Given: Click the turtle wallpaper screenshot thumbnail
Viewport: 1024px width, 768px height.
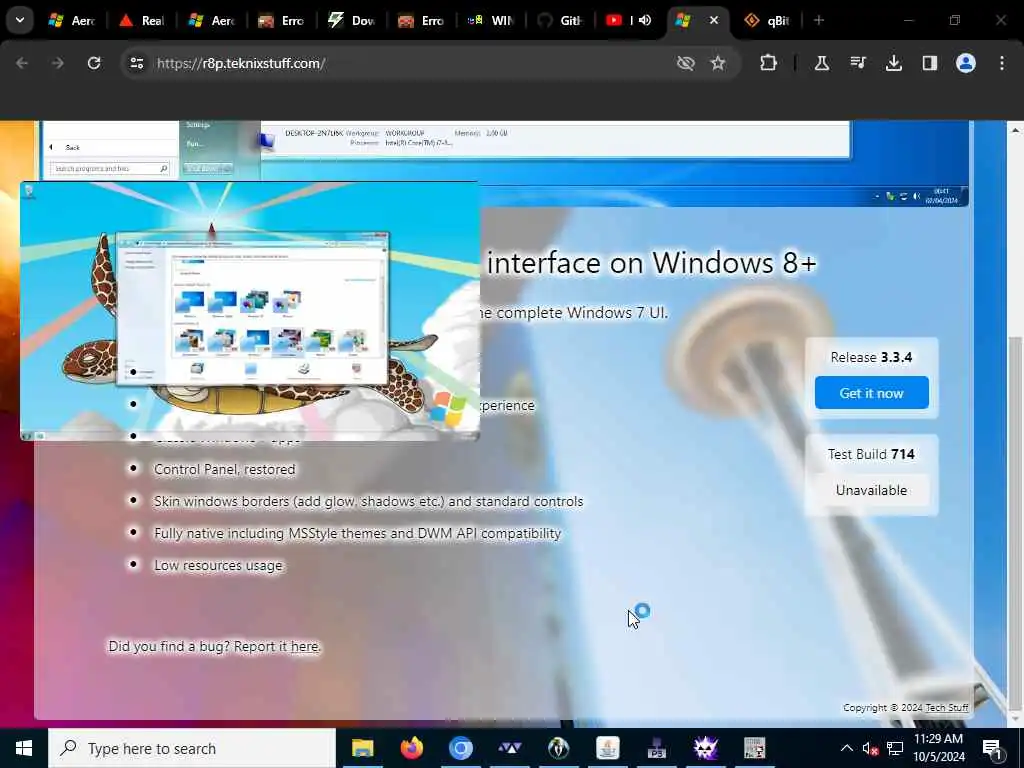Looking at the screenshot, I should [249, 312].
